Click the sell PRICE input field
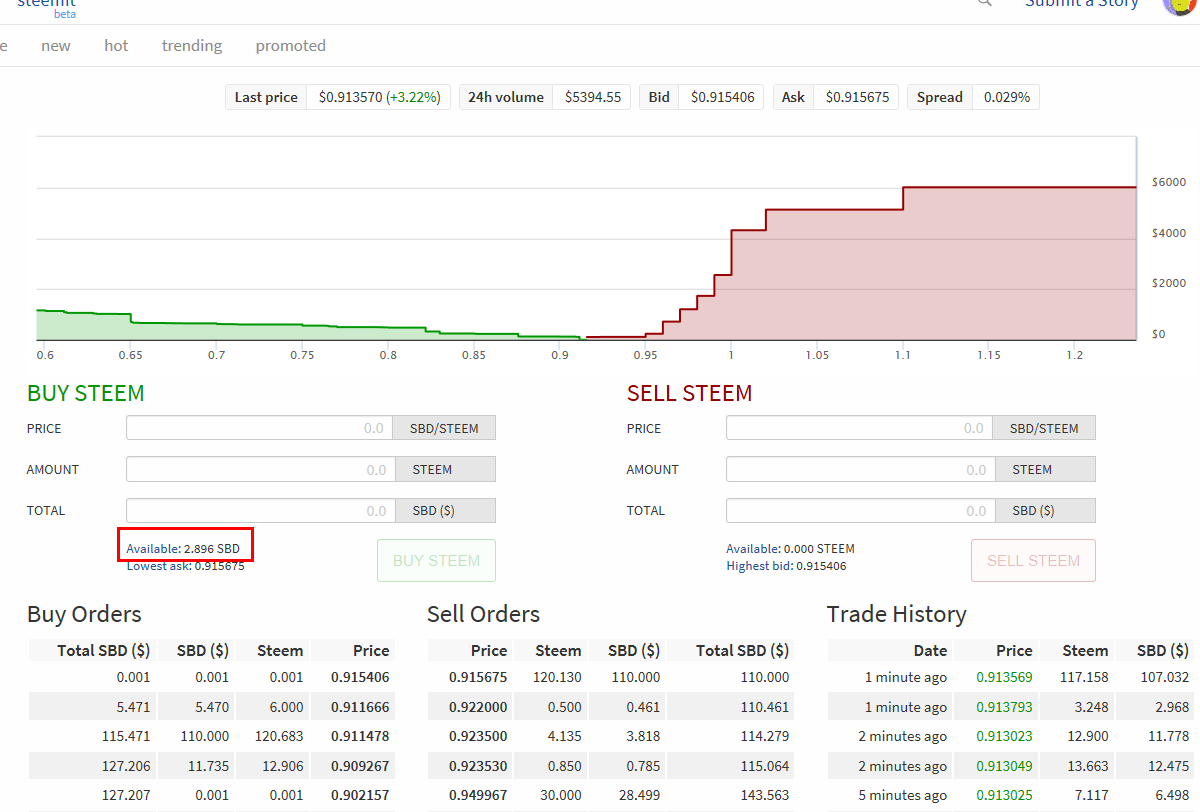Viewport: 1200px width, 812px height. [860, 427]
